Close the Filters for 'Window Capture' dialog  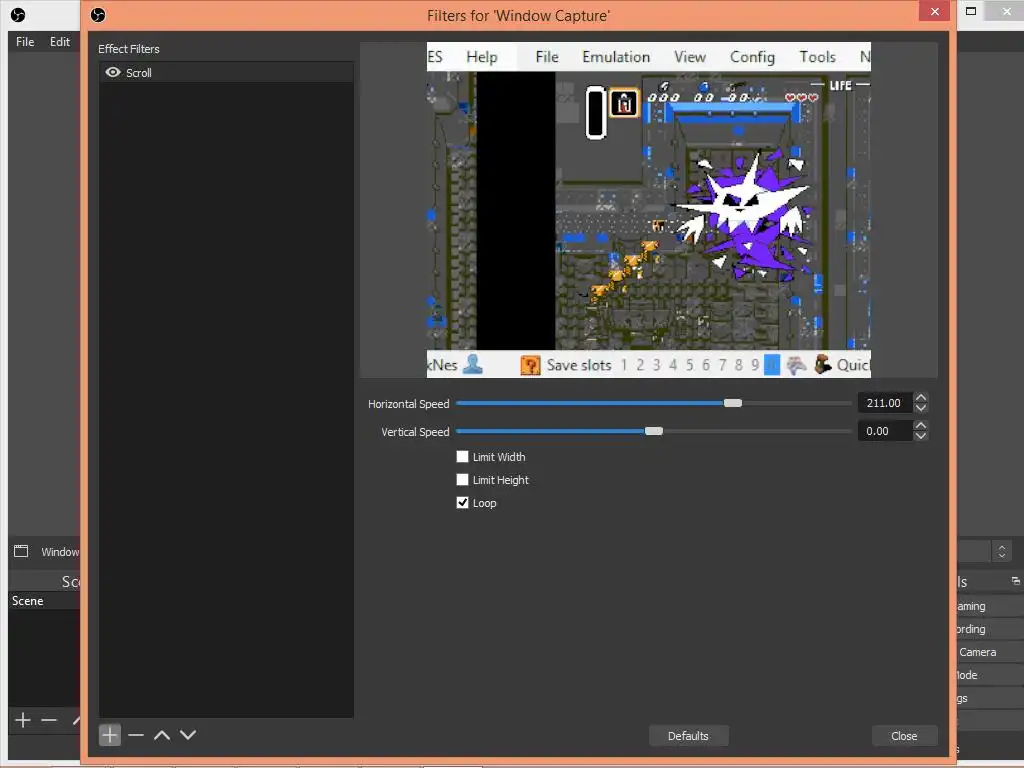[x=935, y=12]
